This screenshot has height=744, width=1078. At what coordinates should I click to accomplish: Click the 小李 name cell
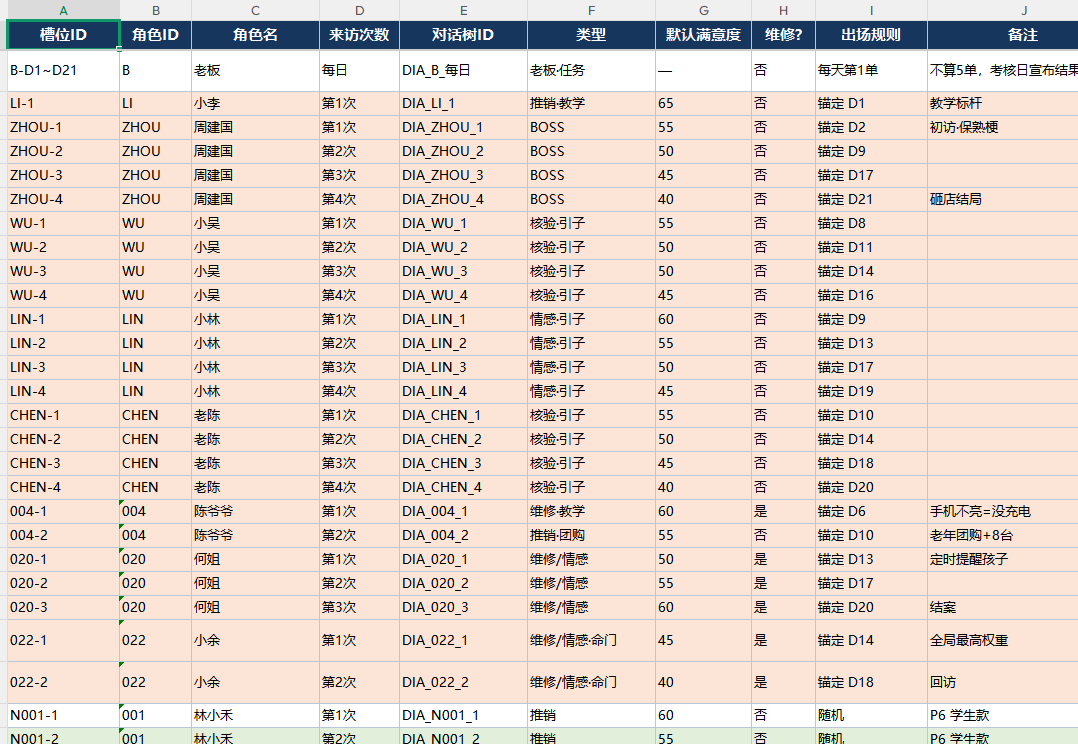click(x=255, y=103)
